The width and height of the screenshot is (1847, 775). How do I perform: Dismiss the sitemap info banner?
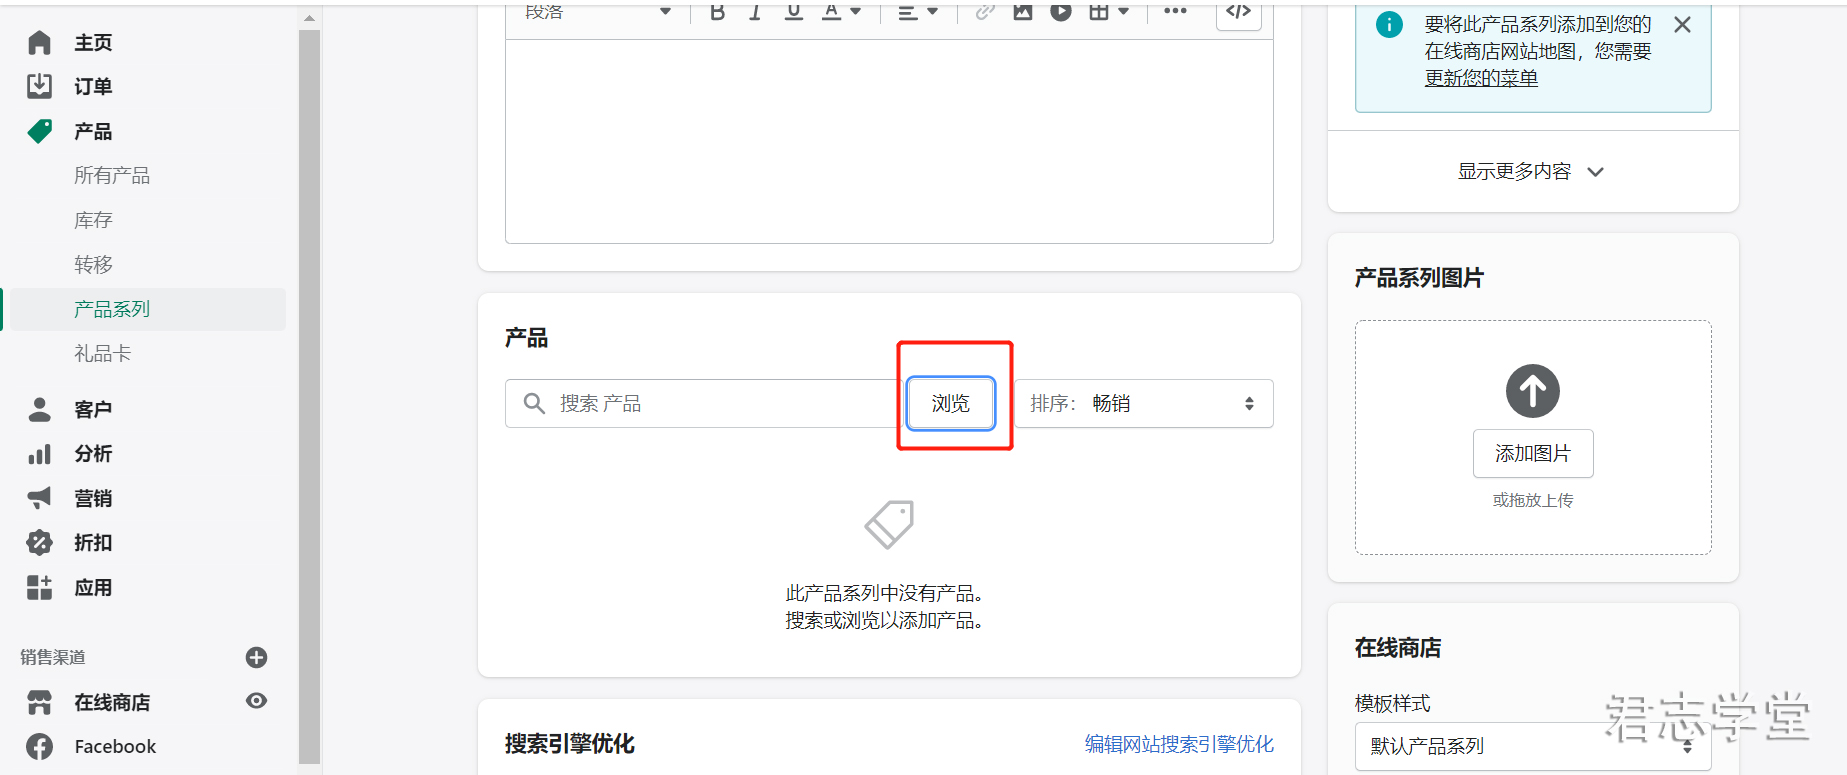click(x=1682, y=25)
